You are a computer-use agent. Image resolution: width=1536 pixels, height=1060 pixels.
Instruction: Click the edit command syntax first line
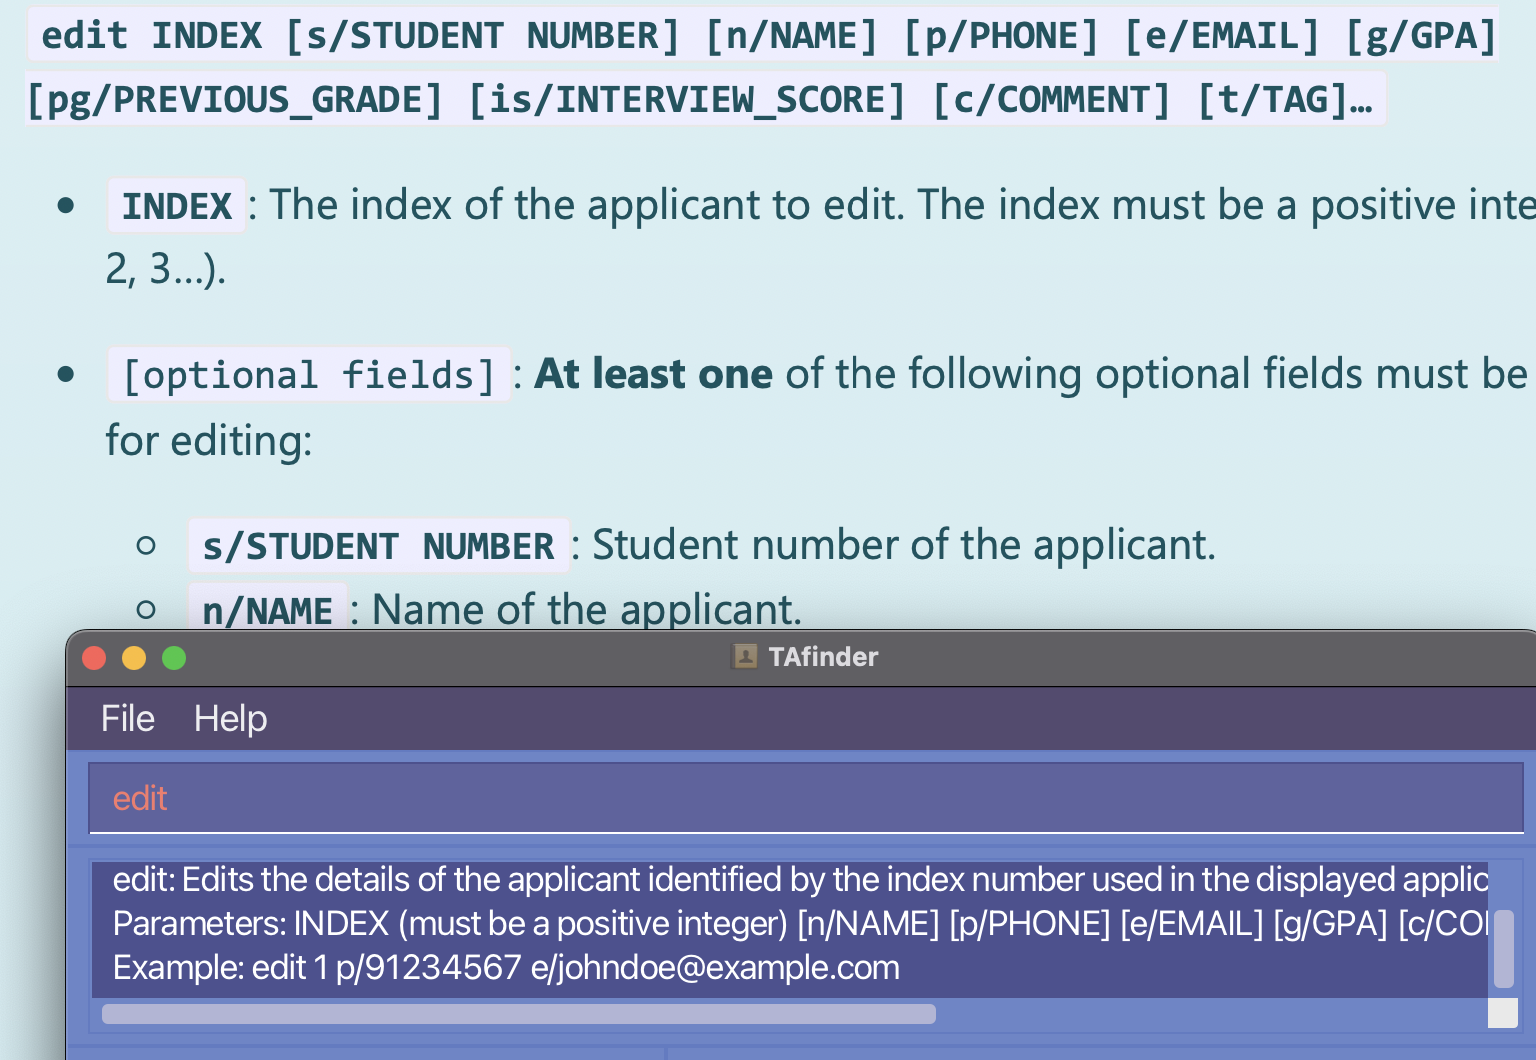pos(762,36)
